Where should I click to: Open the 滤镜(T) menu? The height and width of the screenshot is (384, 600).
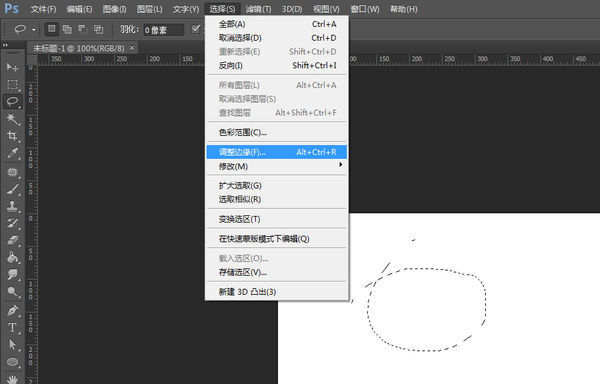pos(259,9)
